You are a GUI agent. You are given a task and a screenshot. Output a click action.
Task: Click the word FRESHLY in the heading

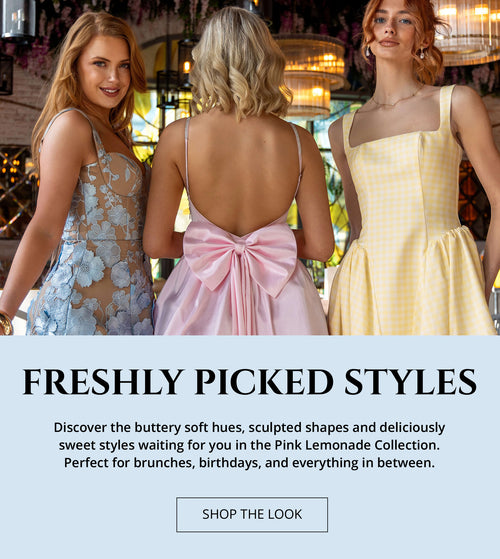103,382
